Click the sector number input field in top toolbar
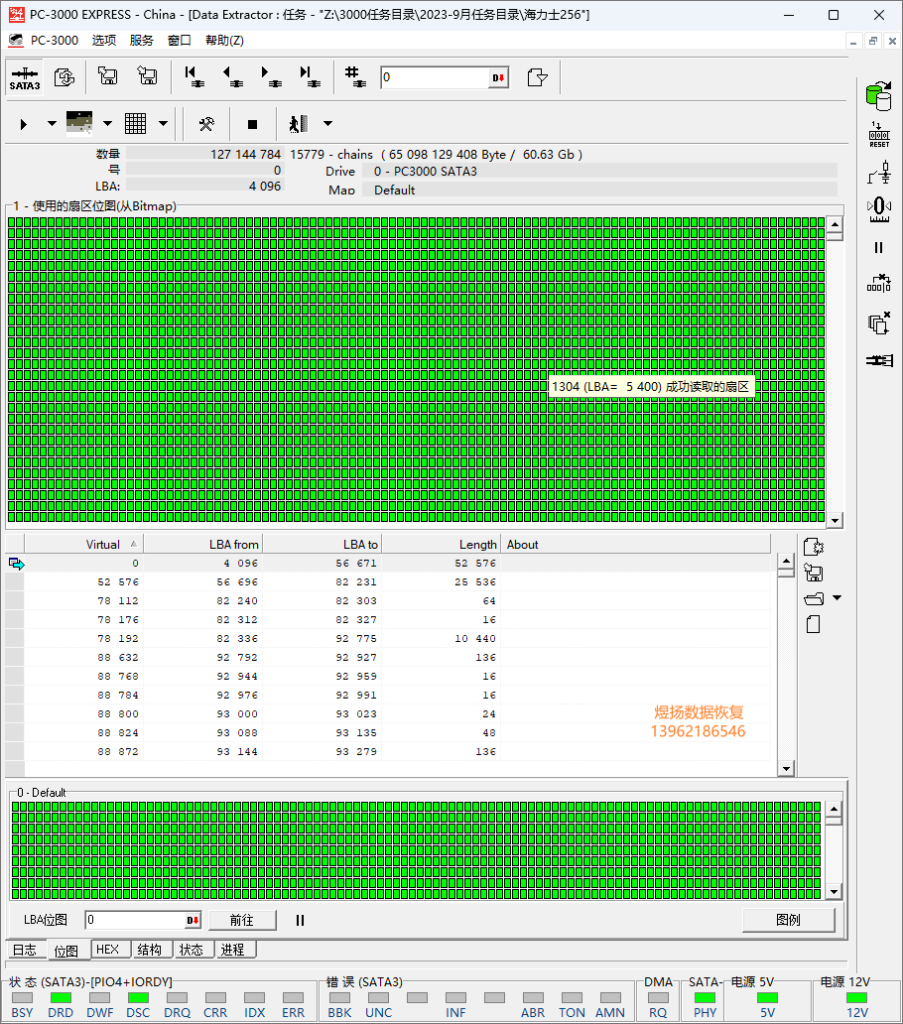Image resolution: width=903 pixels, height=1024 pixels. tap(435, 78)
